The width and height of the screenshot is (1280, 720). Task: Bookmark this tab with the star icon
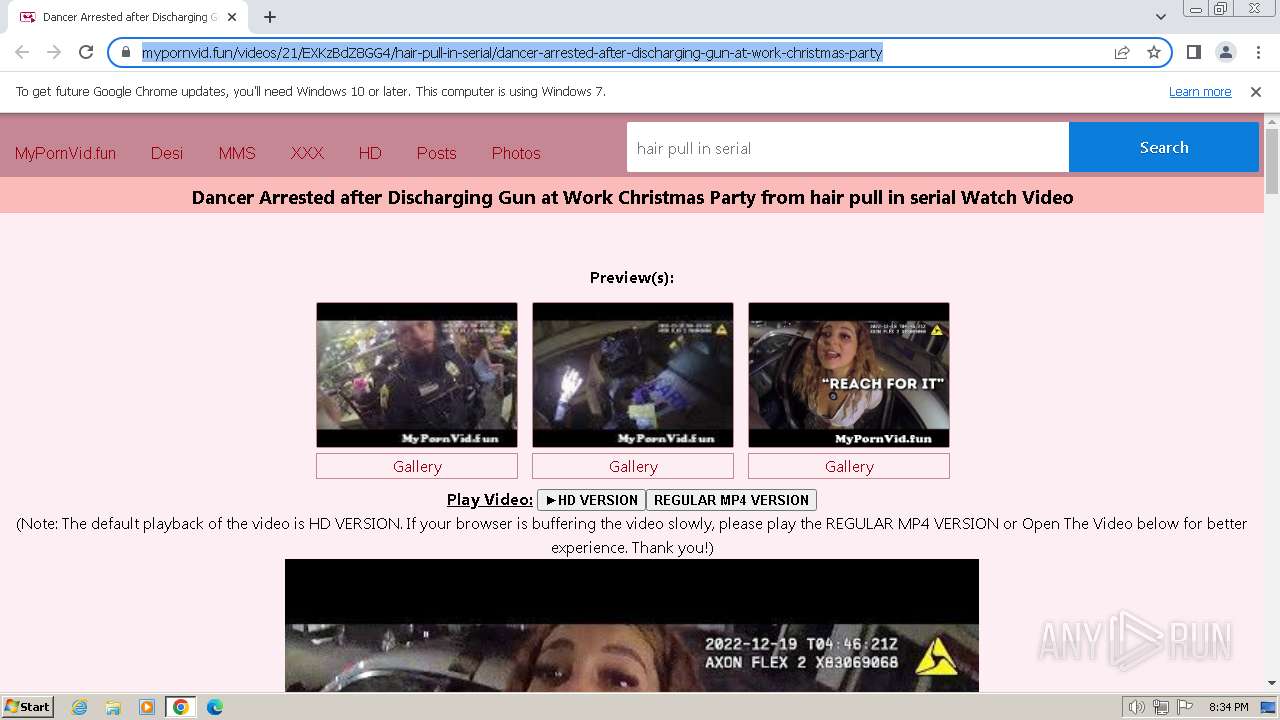[x=1154, y=52]
